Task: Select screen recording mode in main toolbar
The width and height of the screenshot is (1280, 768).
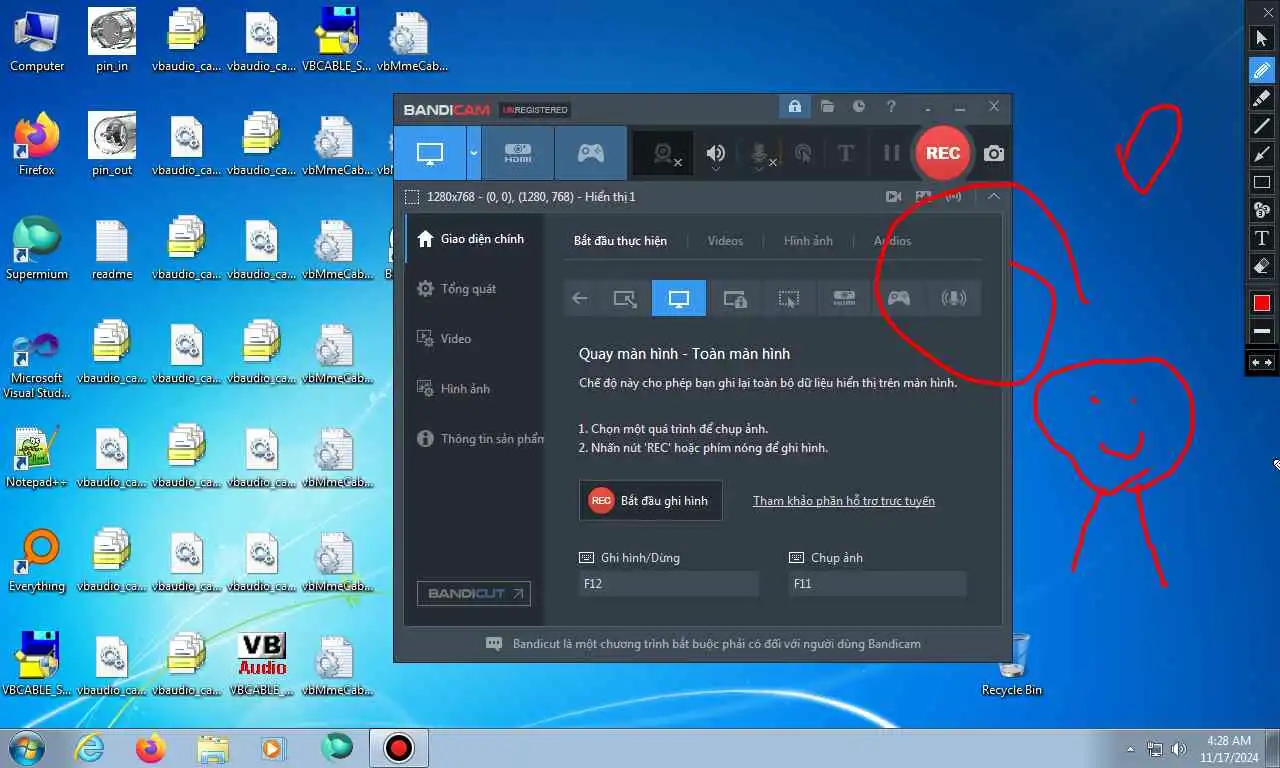Action: [x=430, y=153]
